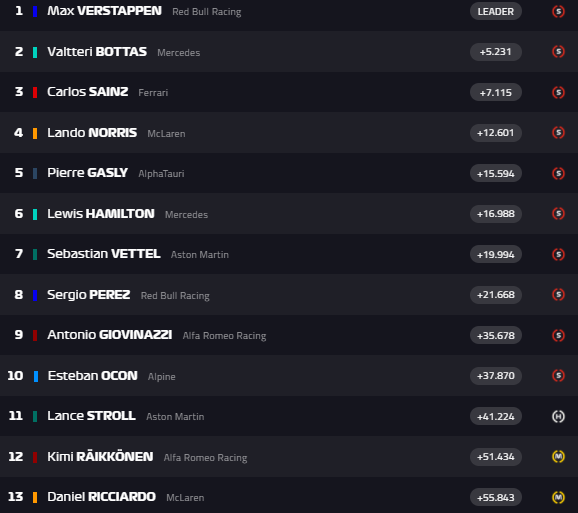This screenshot has height=513, width=578.
Task: Click the +5.231 gap badge
Action: (495, 52)
